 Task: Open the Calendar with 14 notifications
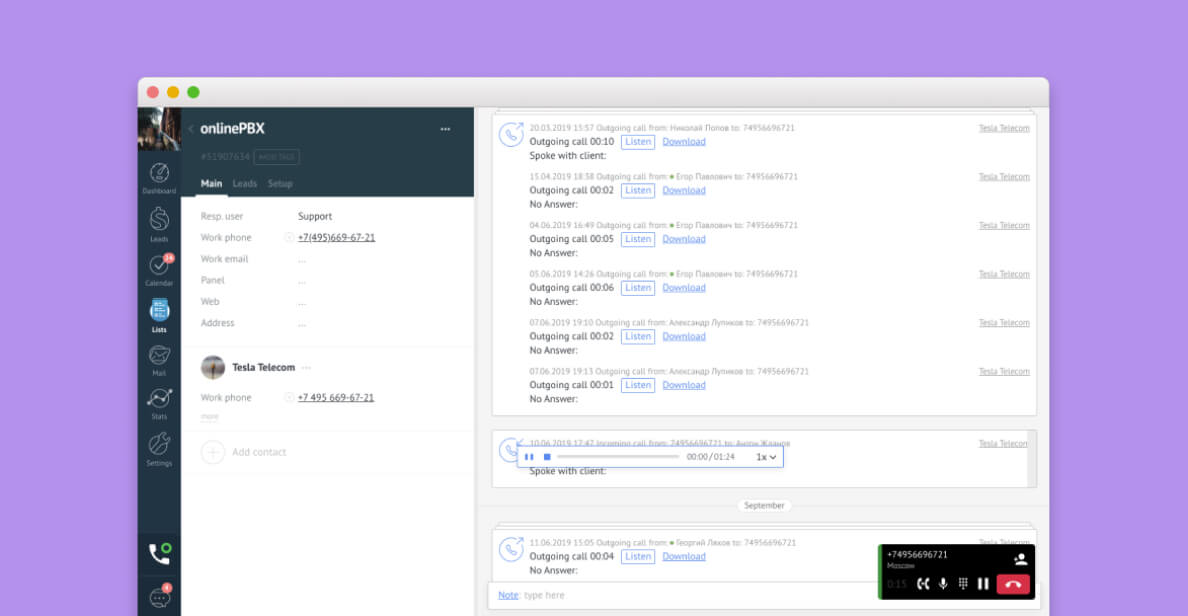pos(159,268)
